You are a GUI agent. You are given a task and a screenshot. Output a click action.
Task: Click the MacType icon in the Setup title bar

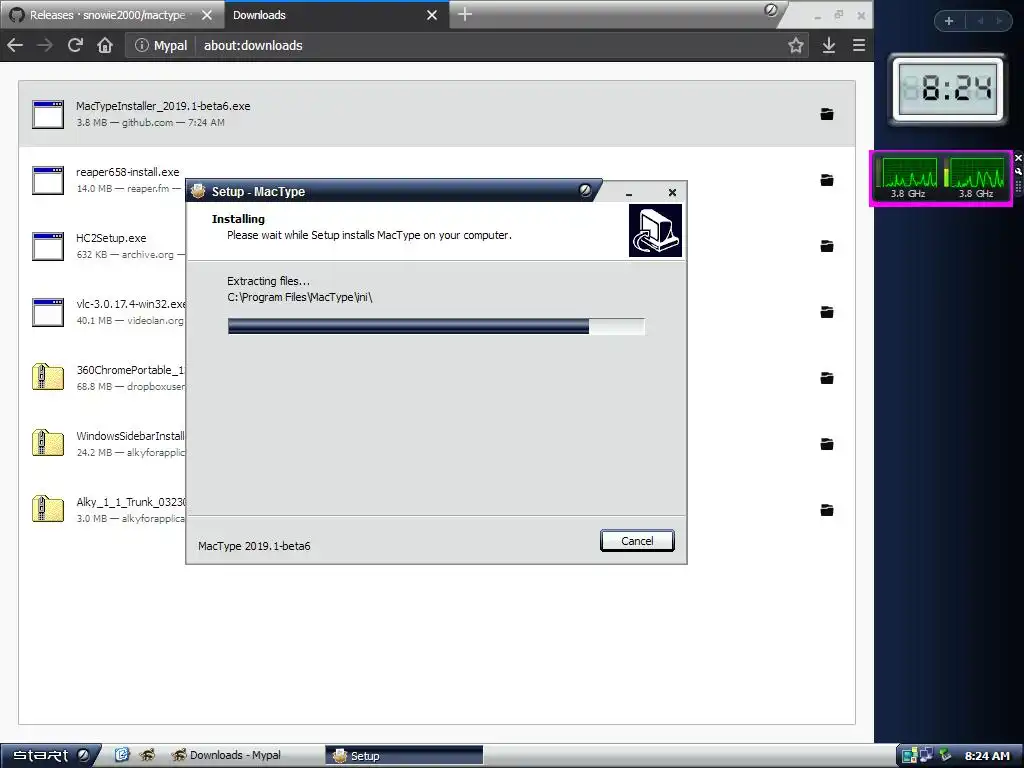(198, 191)
